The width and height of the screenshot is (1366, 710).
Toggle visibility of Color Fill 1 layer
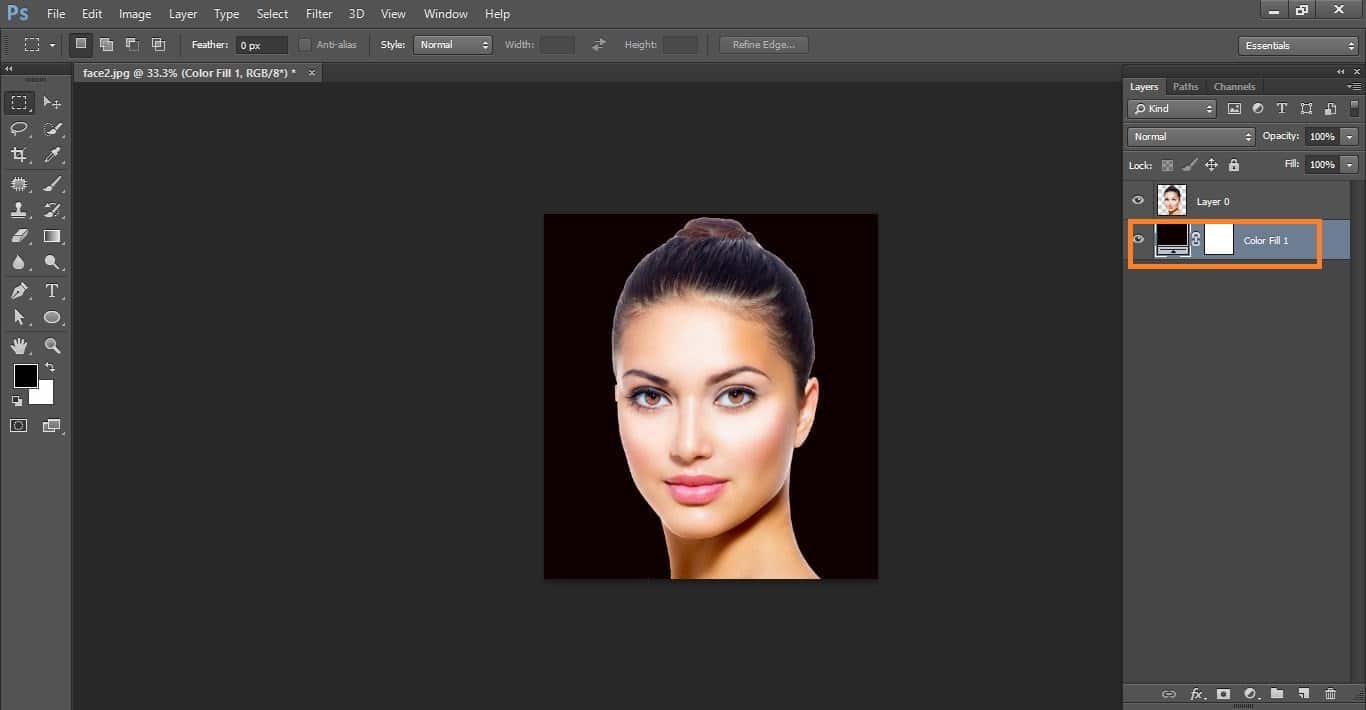point(1138,239)
